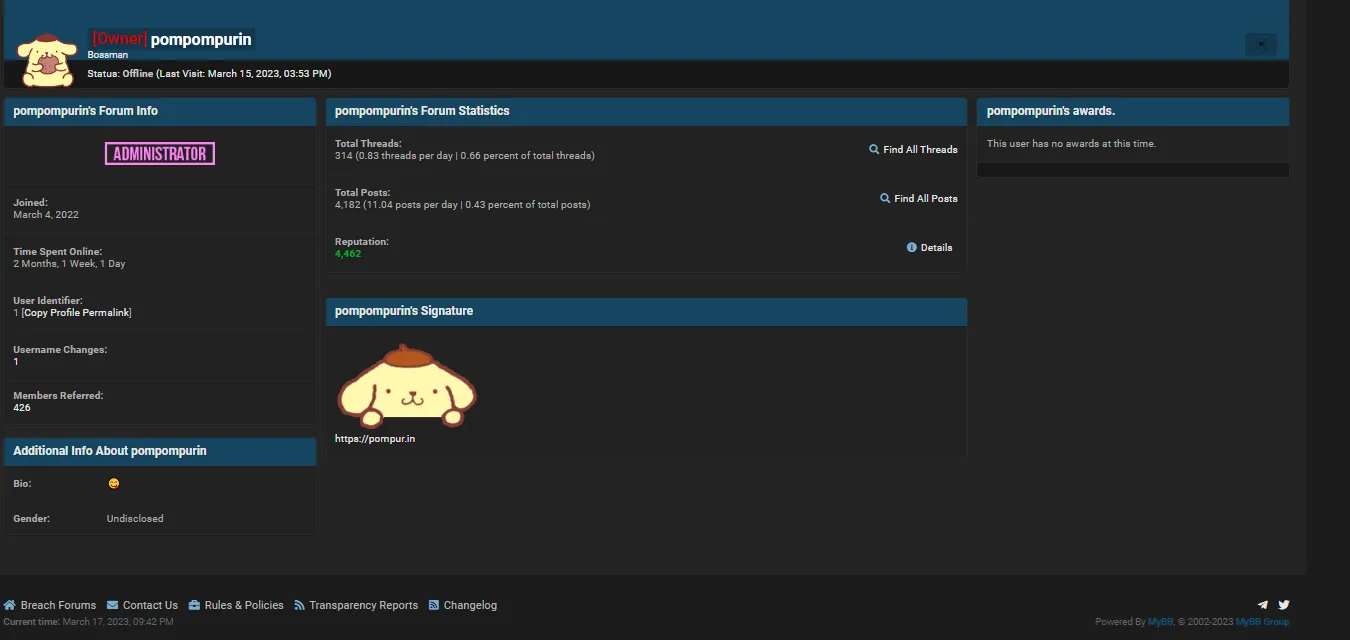Click the Telegram paper plane icon in footer

(1262, 604)
